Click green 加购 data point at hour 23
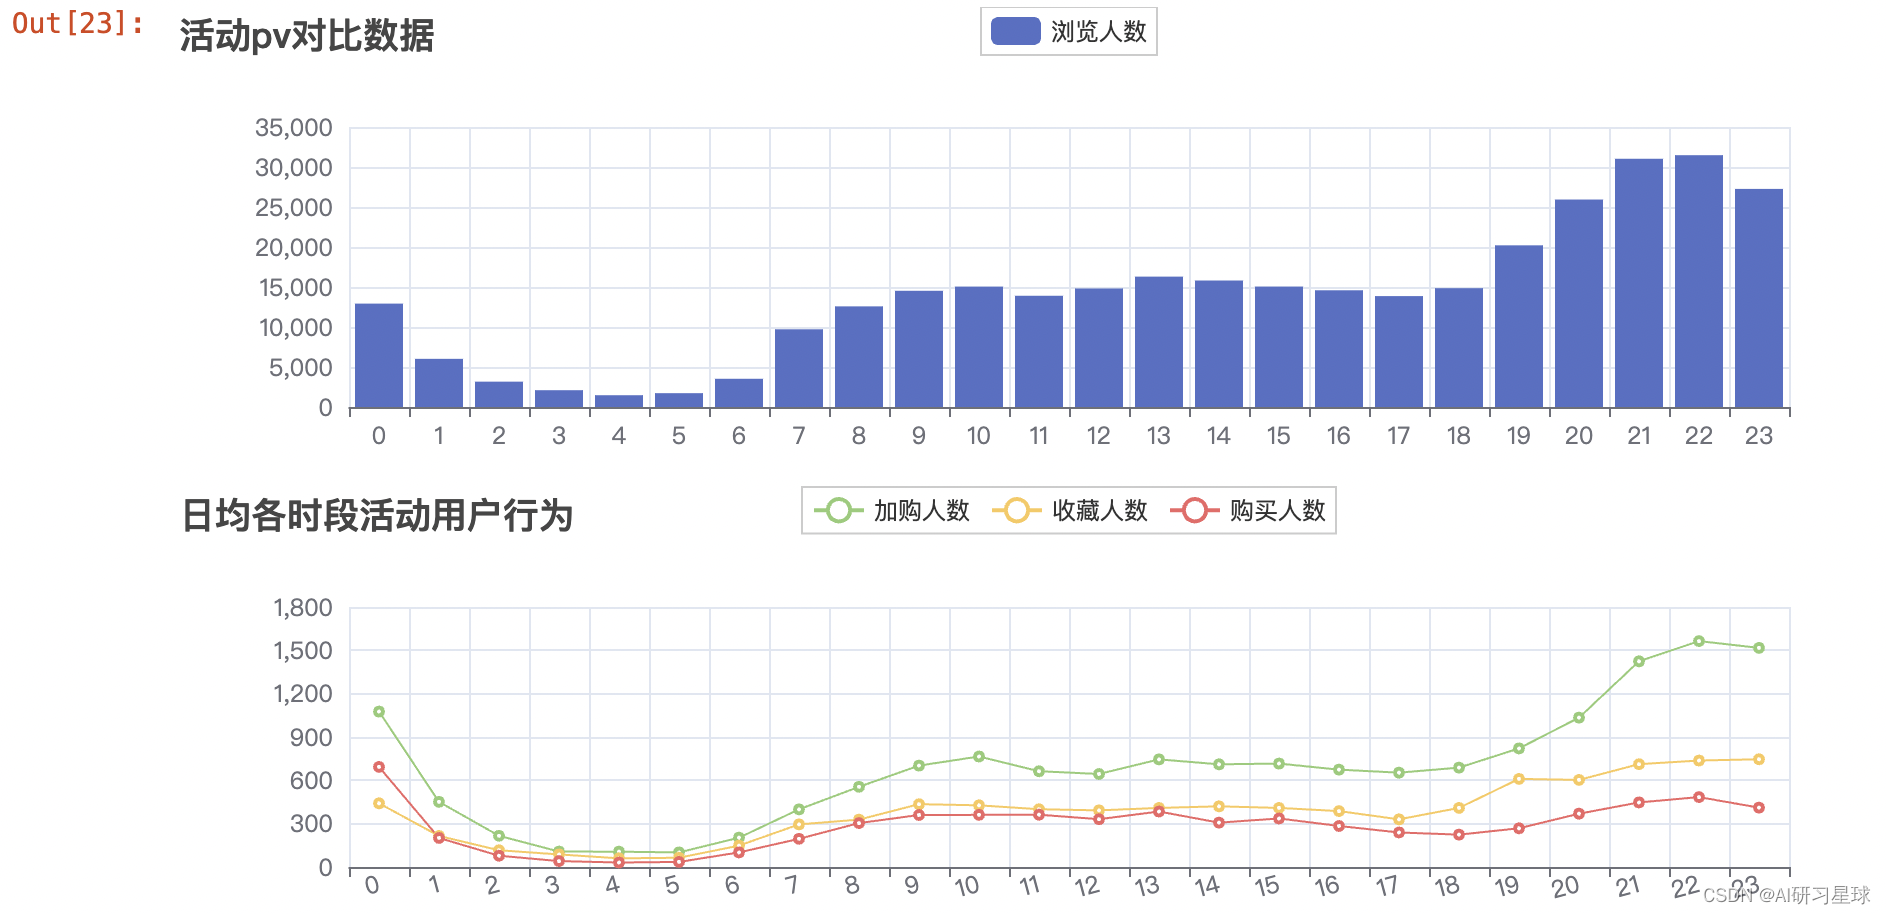The width and height of the screenshot is (1886, 914). (1759, 648)
